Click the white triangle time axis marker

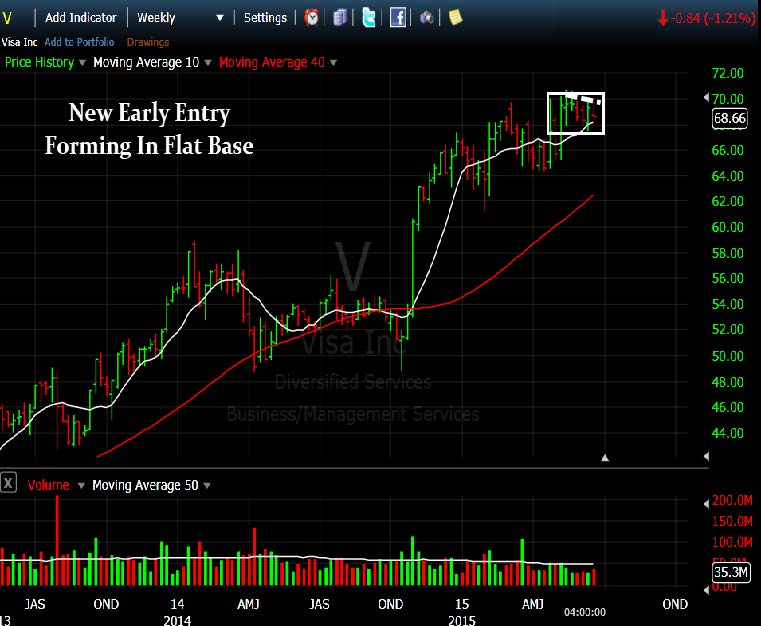(605, 458)
